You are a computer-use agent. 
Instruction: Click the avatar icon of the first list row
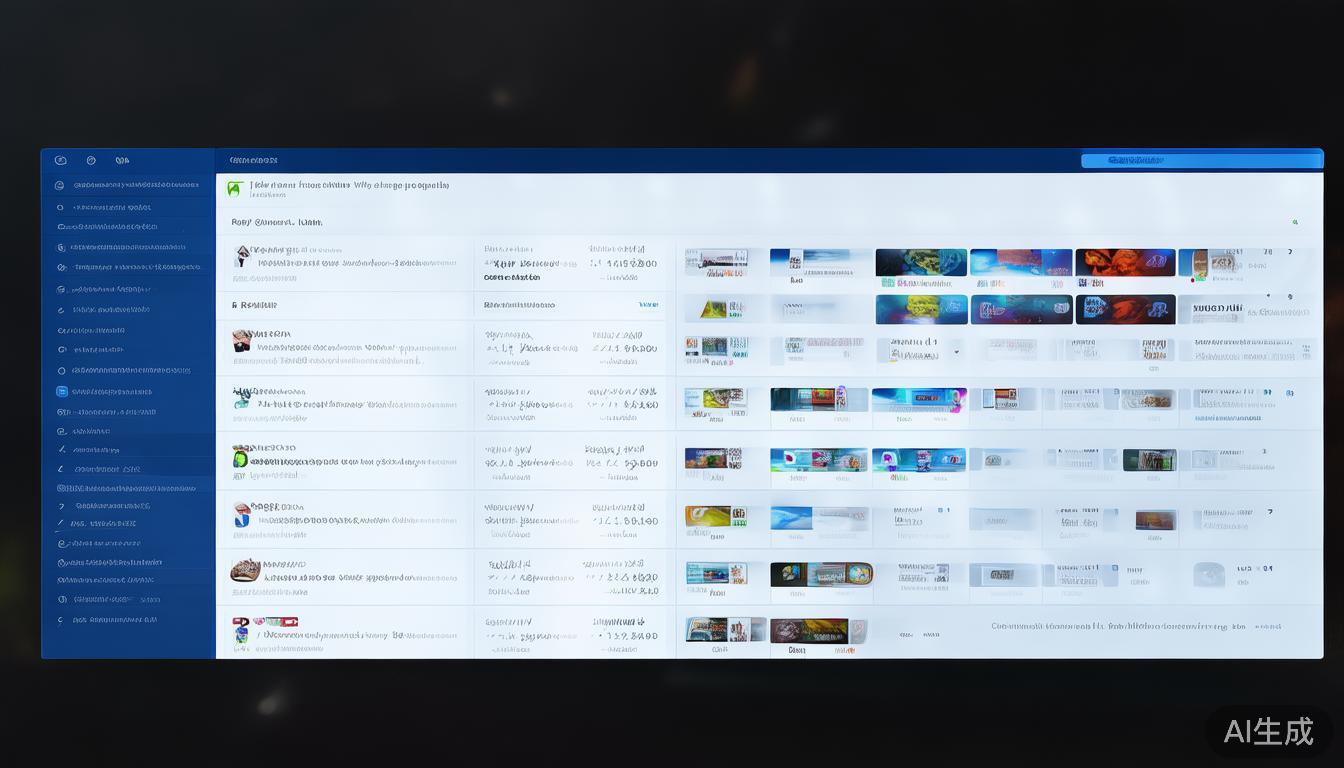(x=242, y=257)
